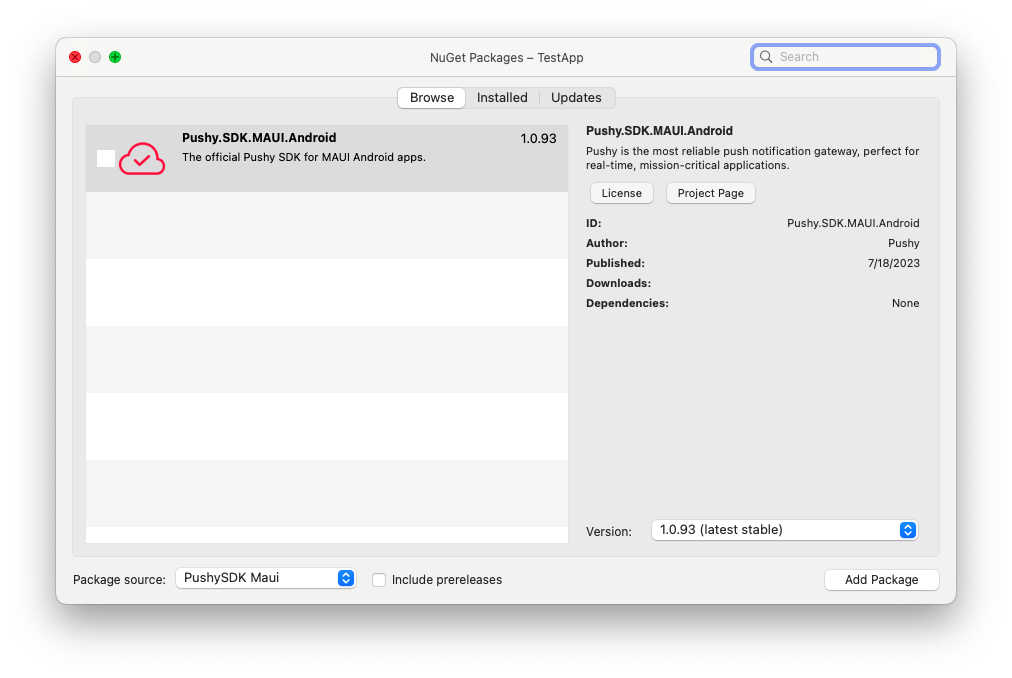Click the Author value Pushy

904,243
